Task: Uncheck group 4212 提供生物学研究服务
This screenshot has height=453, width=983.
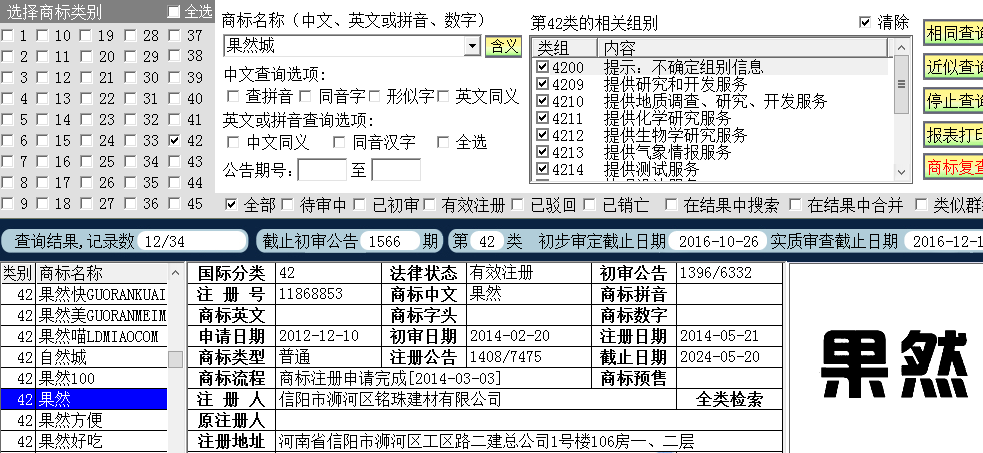Action: point(543,135)
